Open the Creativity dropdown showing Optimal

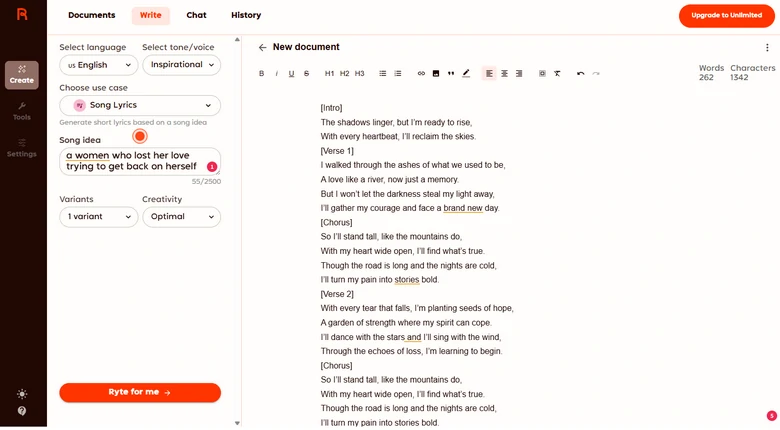[x=182, y=217]
